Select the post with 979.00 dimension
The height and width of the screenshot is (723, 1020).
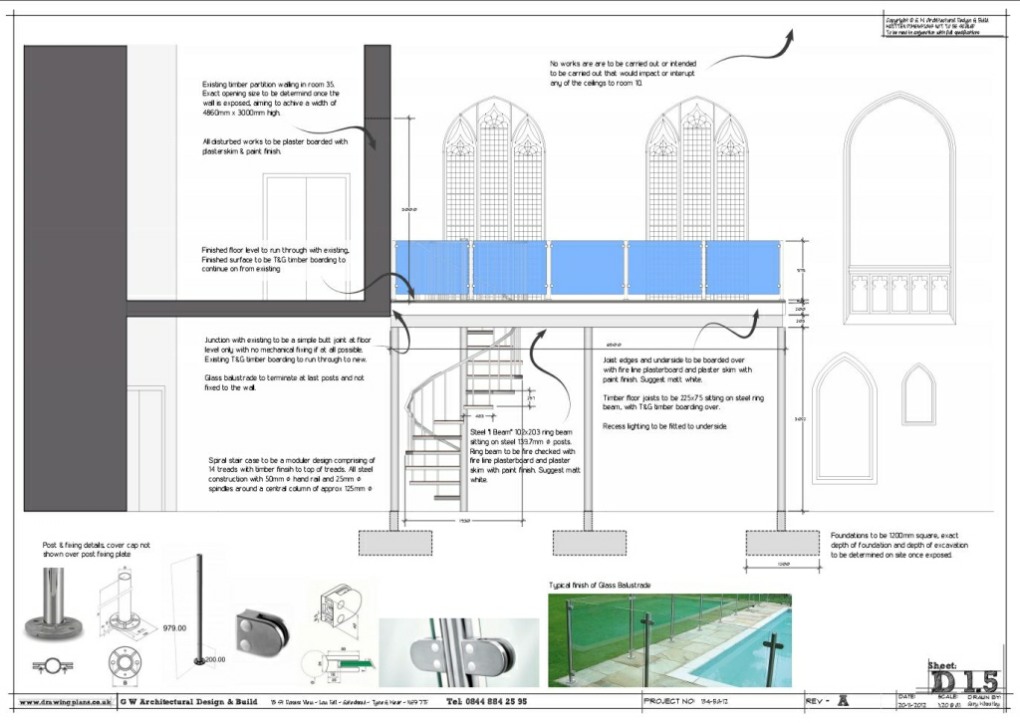coord(200,610)
